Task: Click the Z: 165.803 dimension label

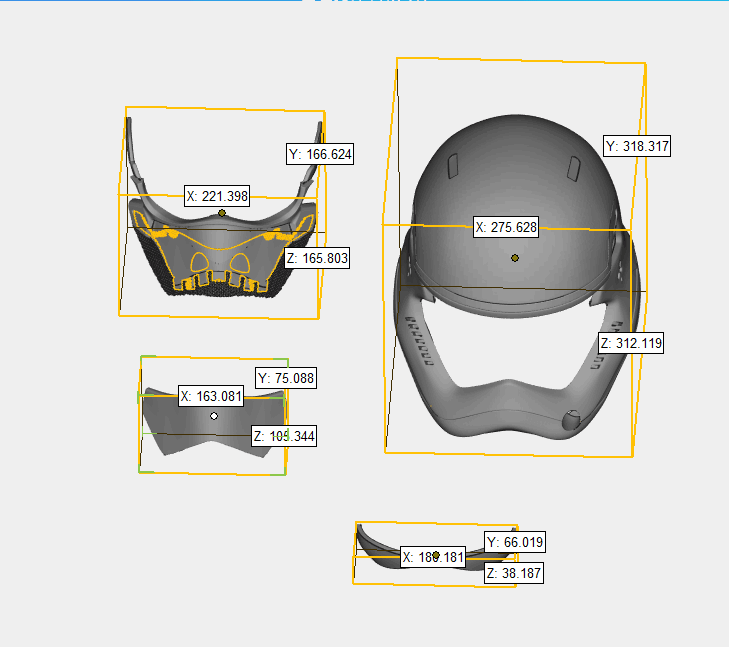Action: coord(317,258)
